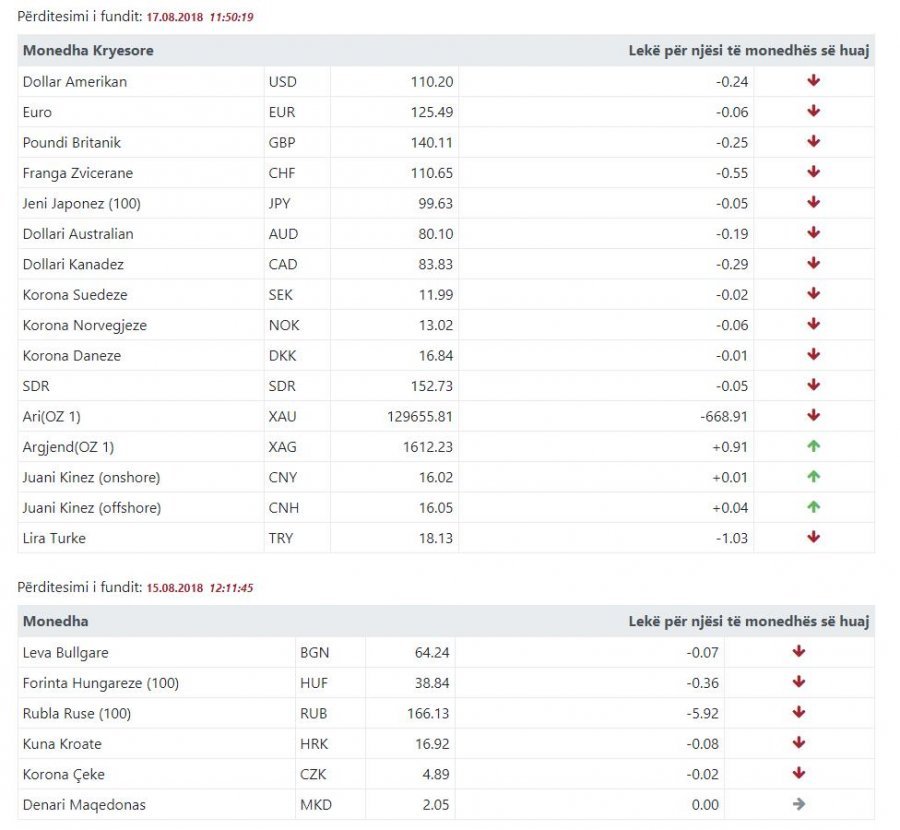Click the 129655.81 gold rate value
Image resolution: width=900 pixels, height=830 pixels.
pos(419,416)
